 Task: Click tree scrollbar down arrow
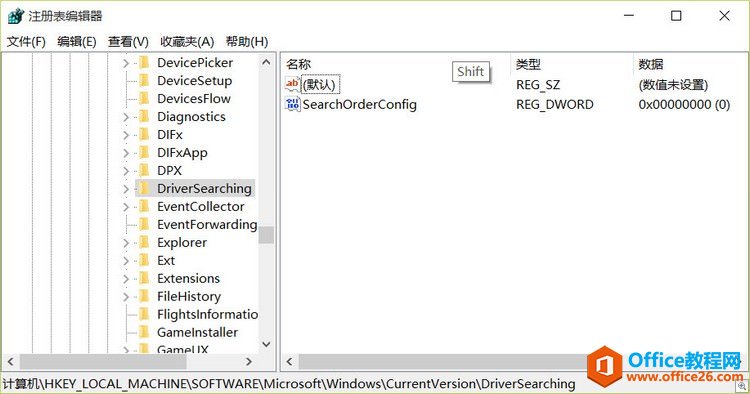click(x=266, y=344)
